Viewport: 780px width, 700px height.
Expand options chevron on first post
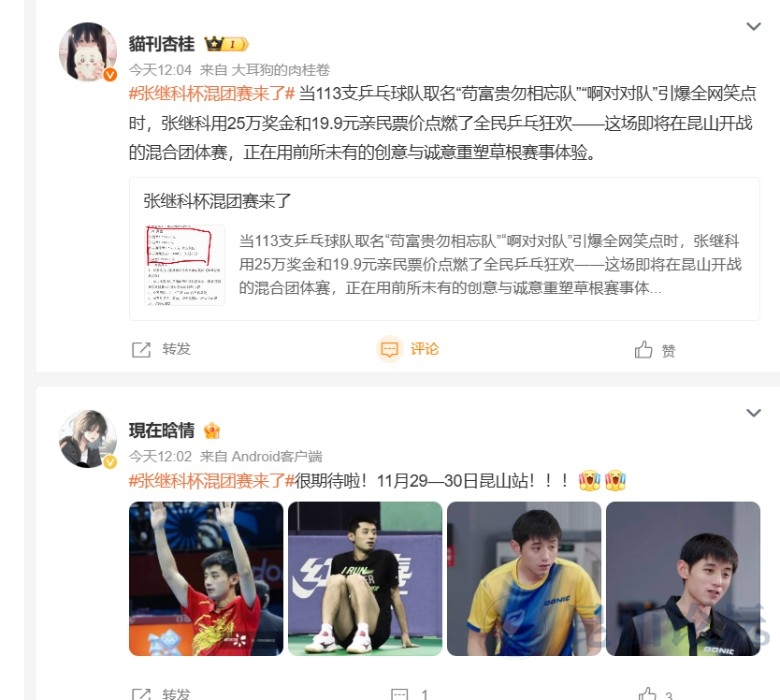click(x=754, y=26)
